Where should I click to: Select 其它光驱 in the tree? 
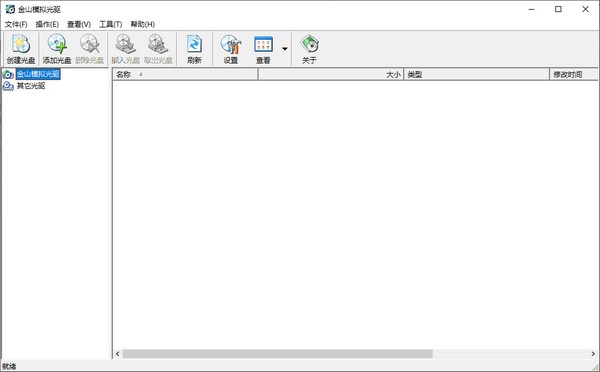tap(31, 86)
